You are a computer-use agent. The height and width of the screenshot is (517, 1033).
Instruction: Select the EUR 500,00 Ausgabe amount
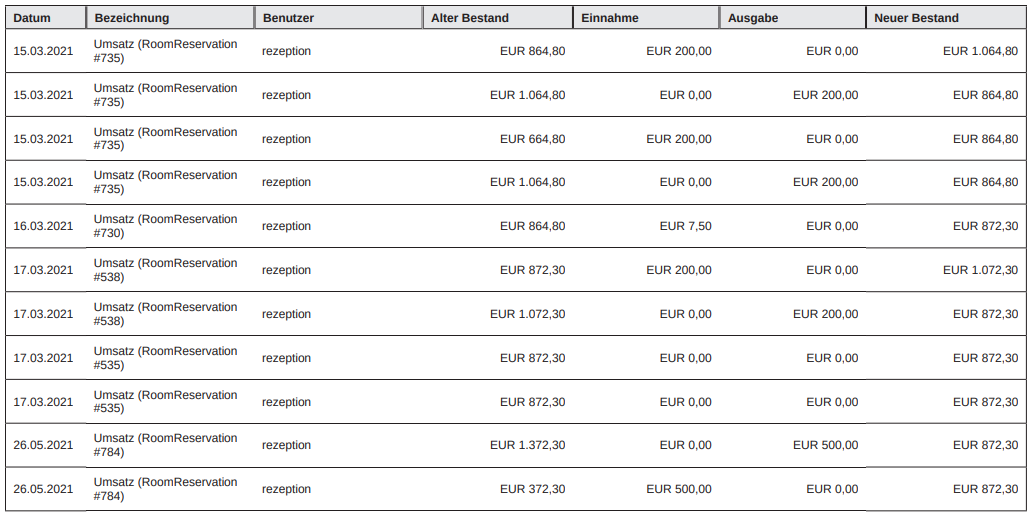825,445
